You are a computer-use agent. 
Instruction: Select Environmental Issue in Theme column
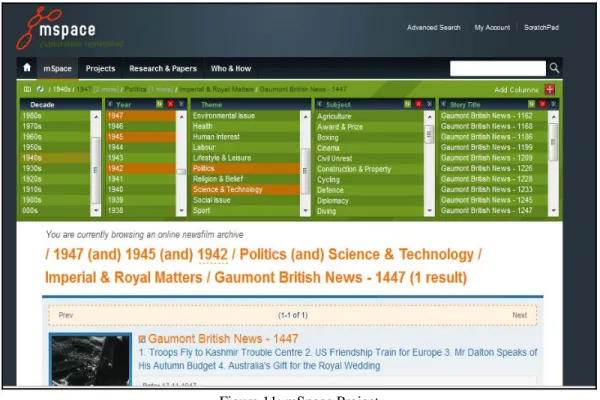pos(245,116)
